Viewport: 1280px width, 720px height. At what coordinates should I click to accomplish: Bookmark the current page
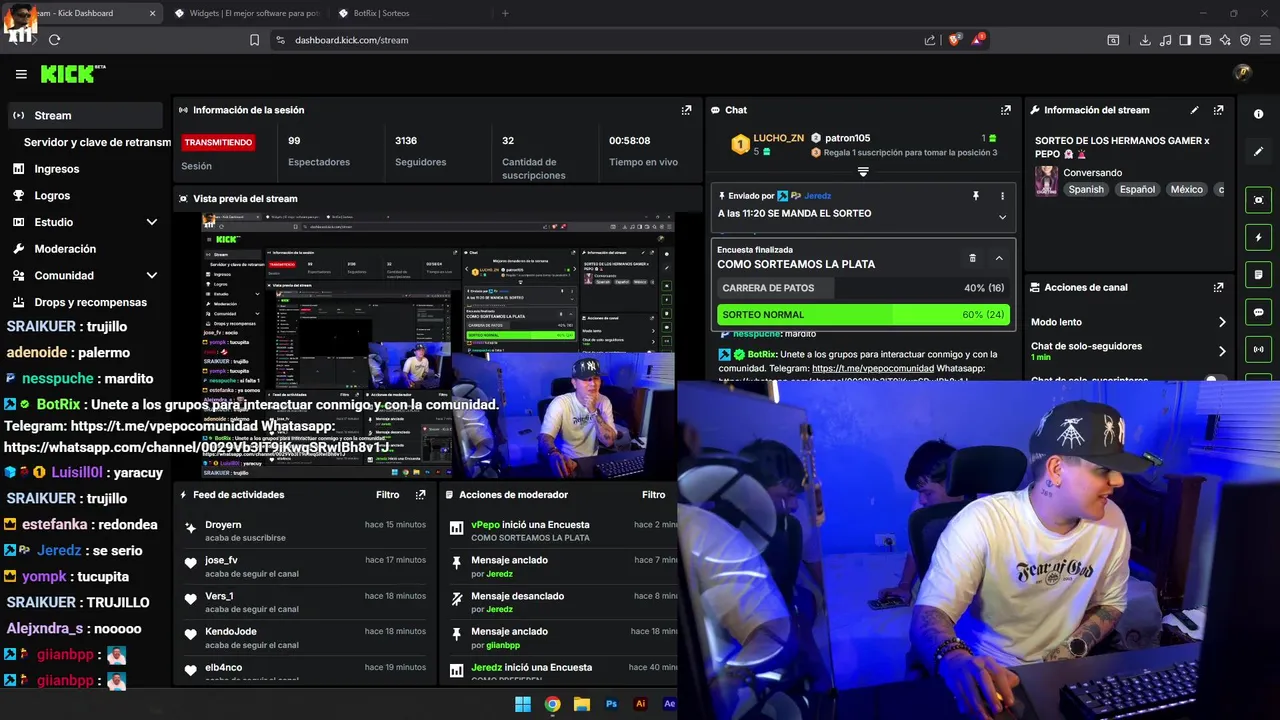point(254,40)
